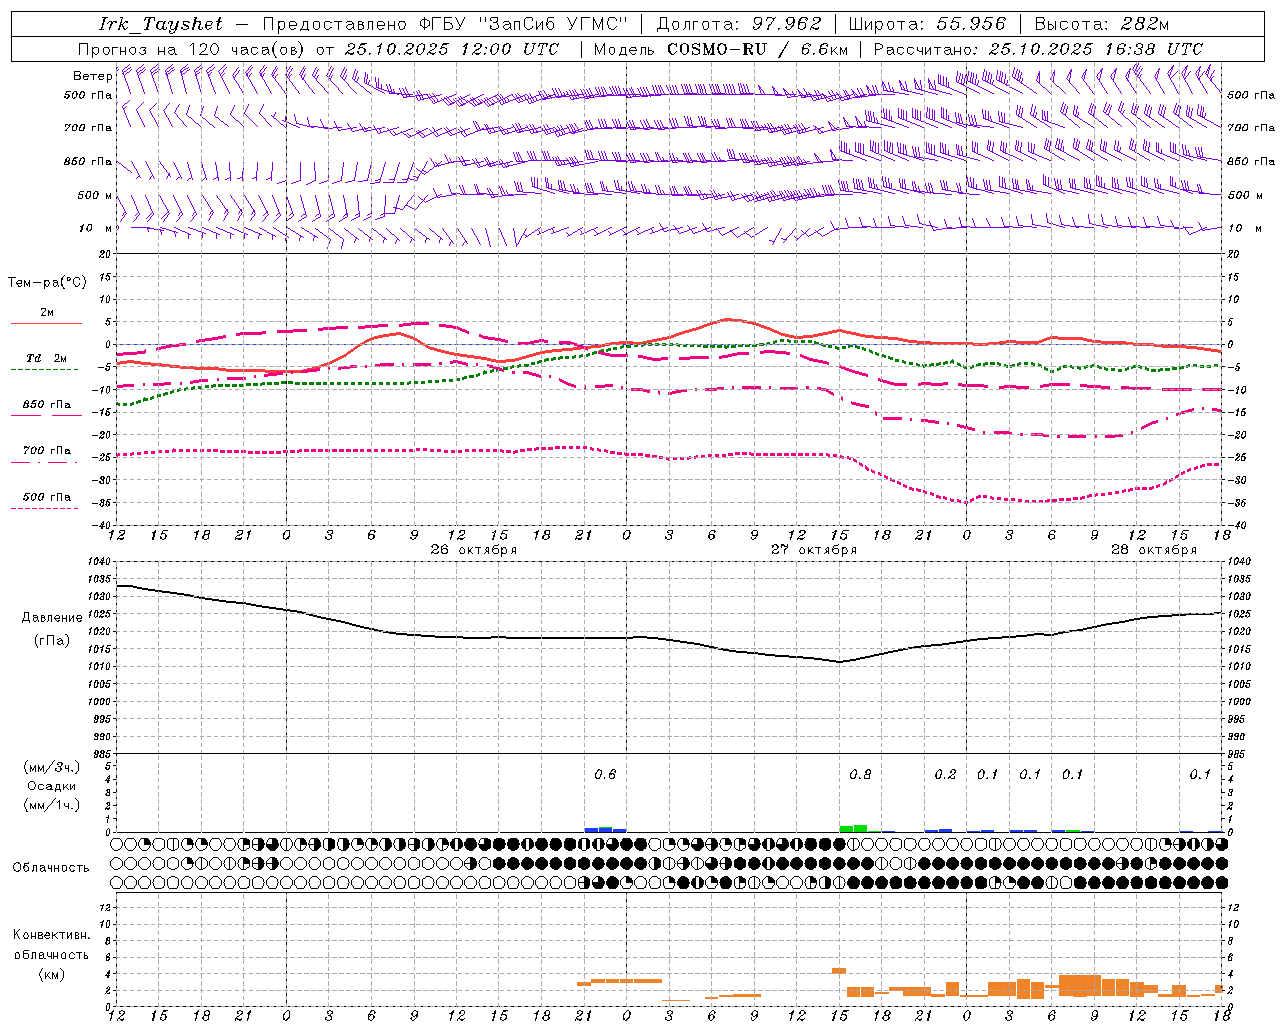Click the blue precipitation bar below 0.6

(605, 829)
